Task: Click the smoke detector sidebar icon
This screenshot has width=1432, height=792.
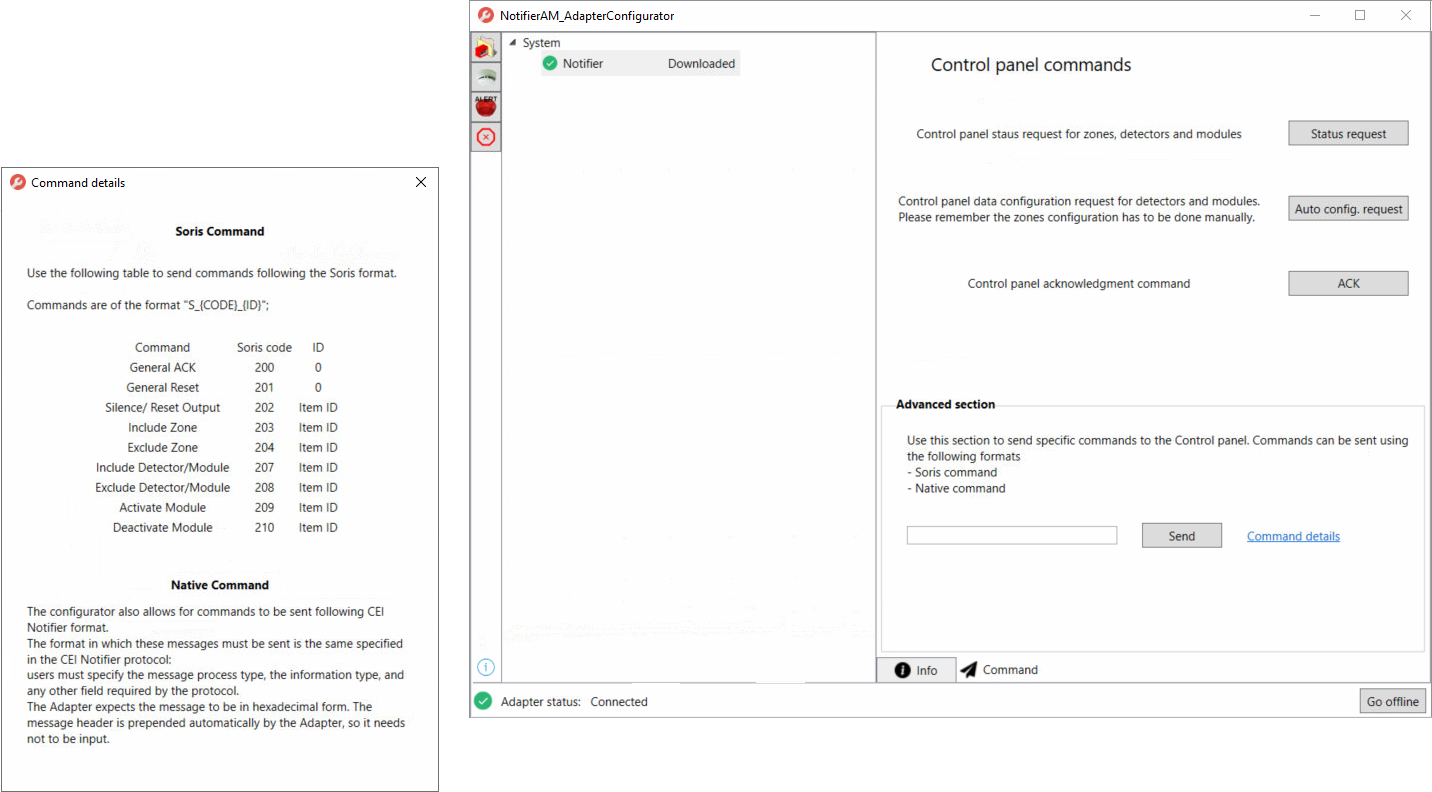Action: [x=486, y=76]
